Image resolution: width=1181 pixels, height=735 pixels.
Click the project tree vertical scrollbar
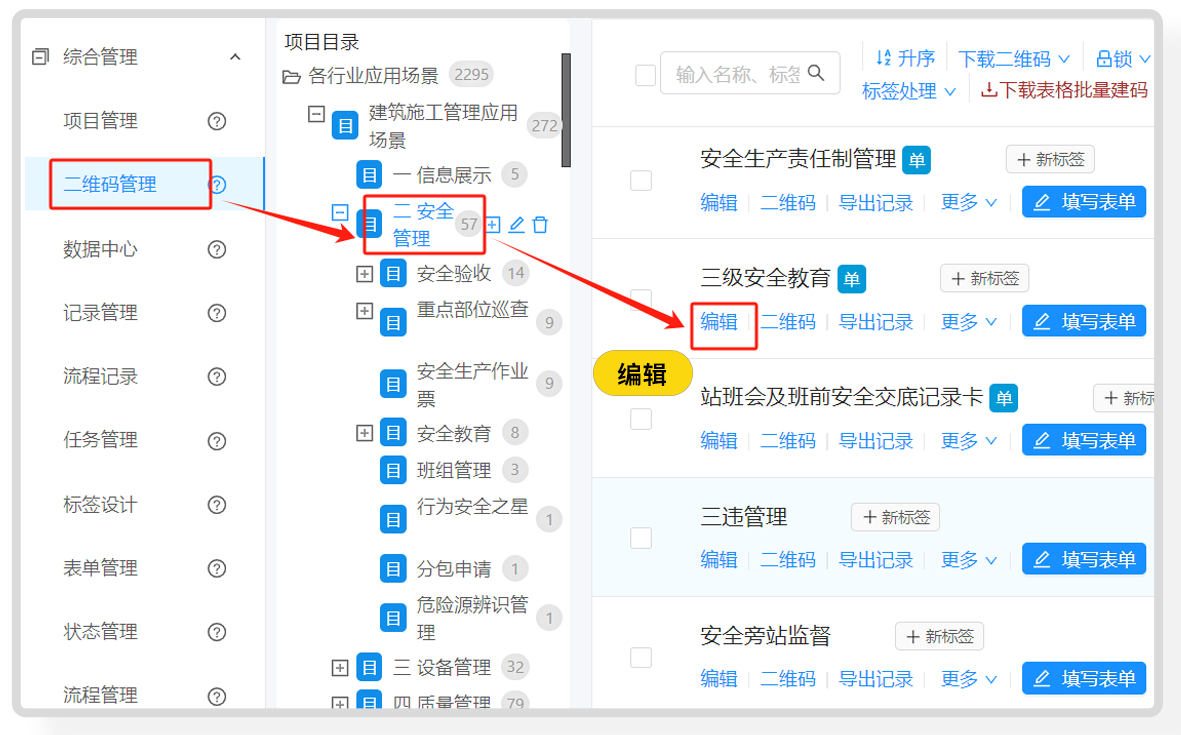coord(566,110)
